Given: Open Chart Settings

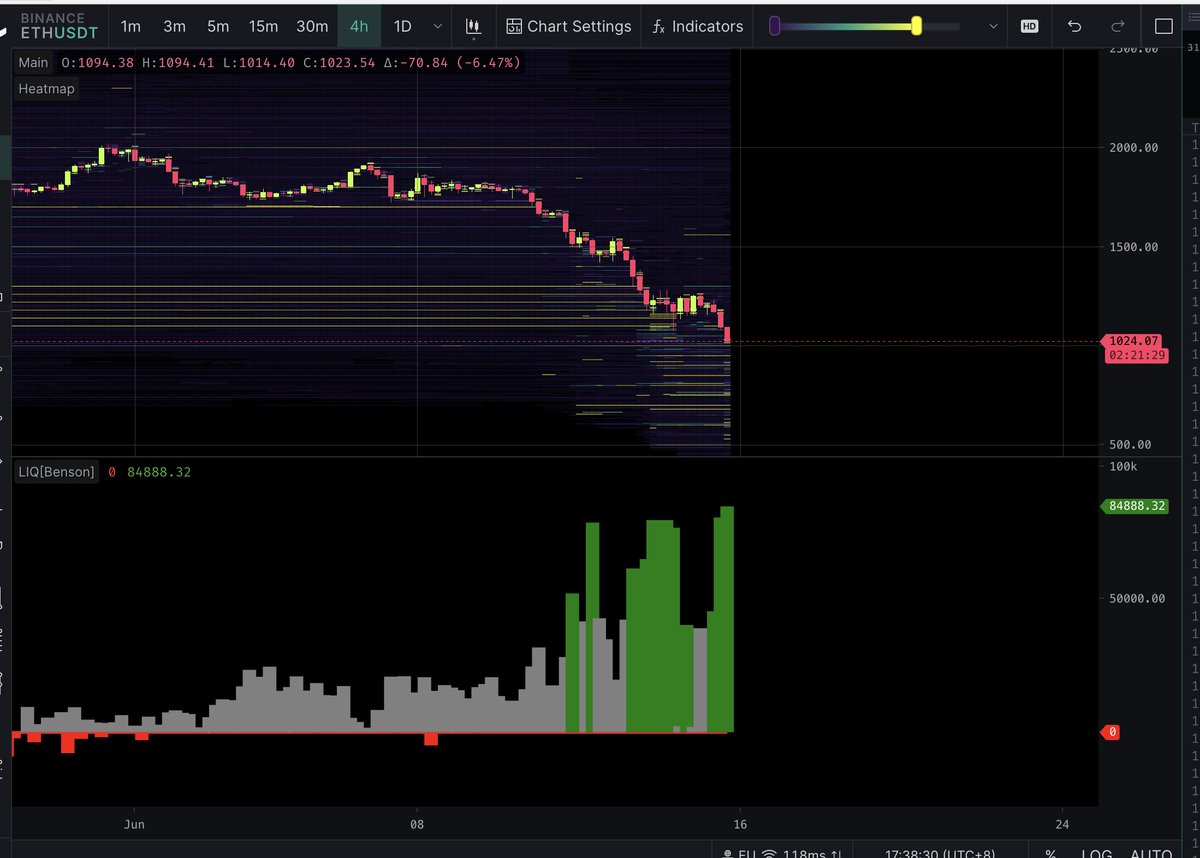Looking at the screenshot, I should [x=569, y=27].
